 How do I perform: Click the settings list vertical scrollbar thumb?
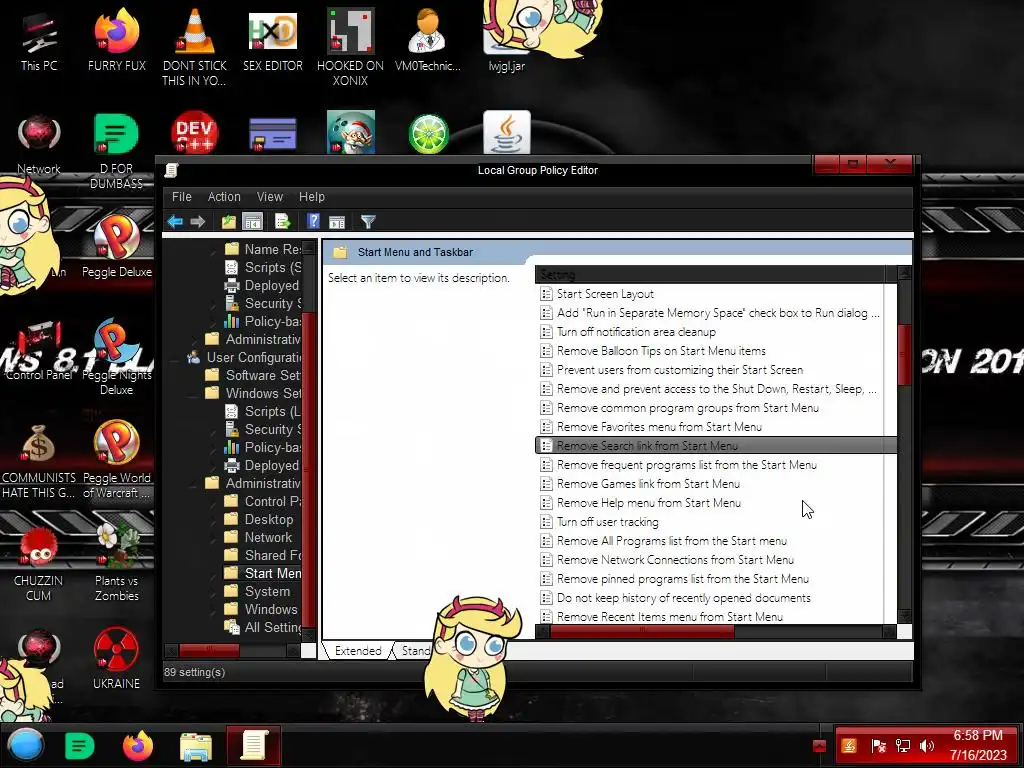pos(904,355)
